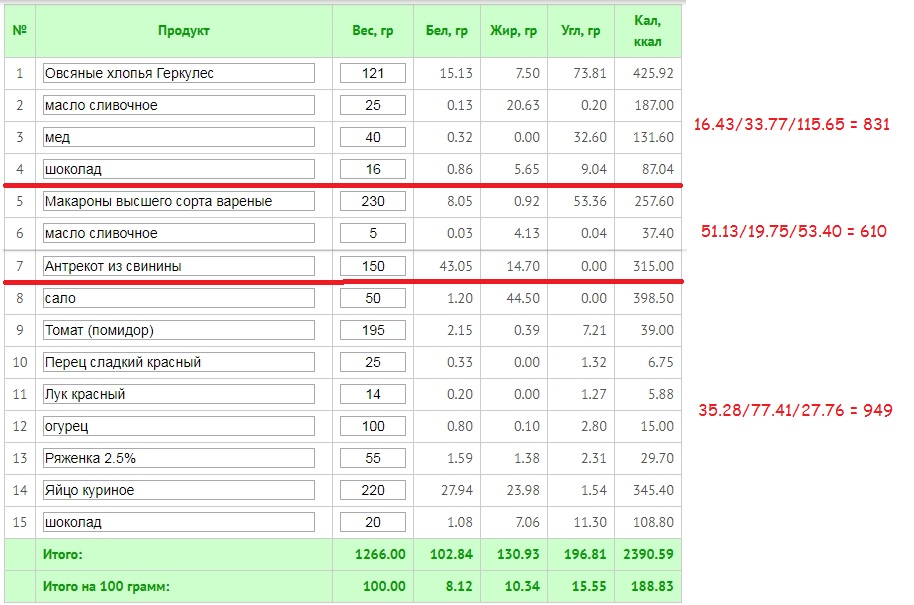Click the Продукт column header
The height and width of the screenshot is (605, 914).
(184, 31)
